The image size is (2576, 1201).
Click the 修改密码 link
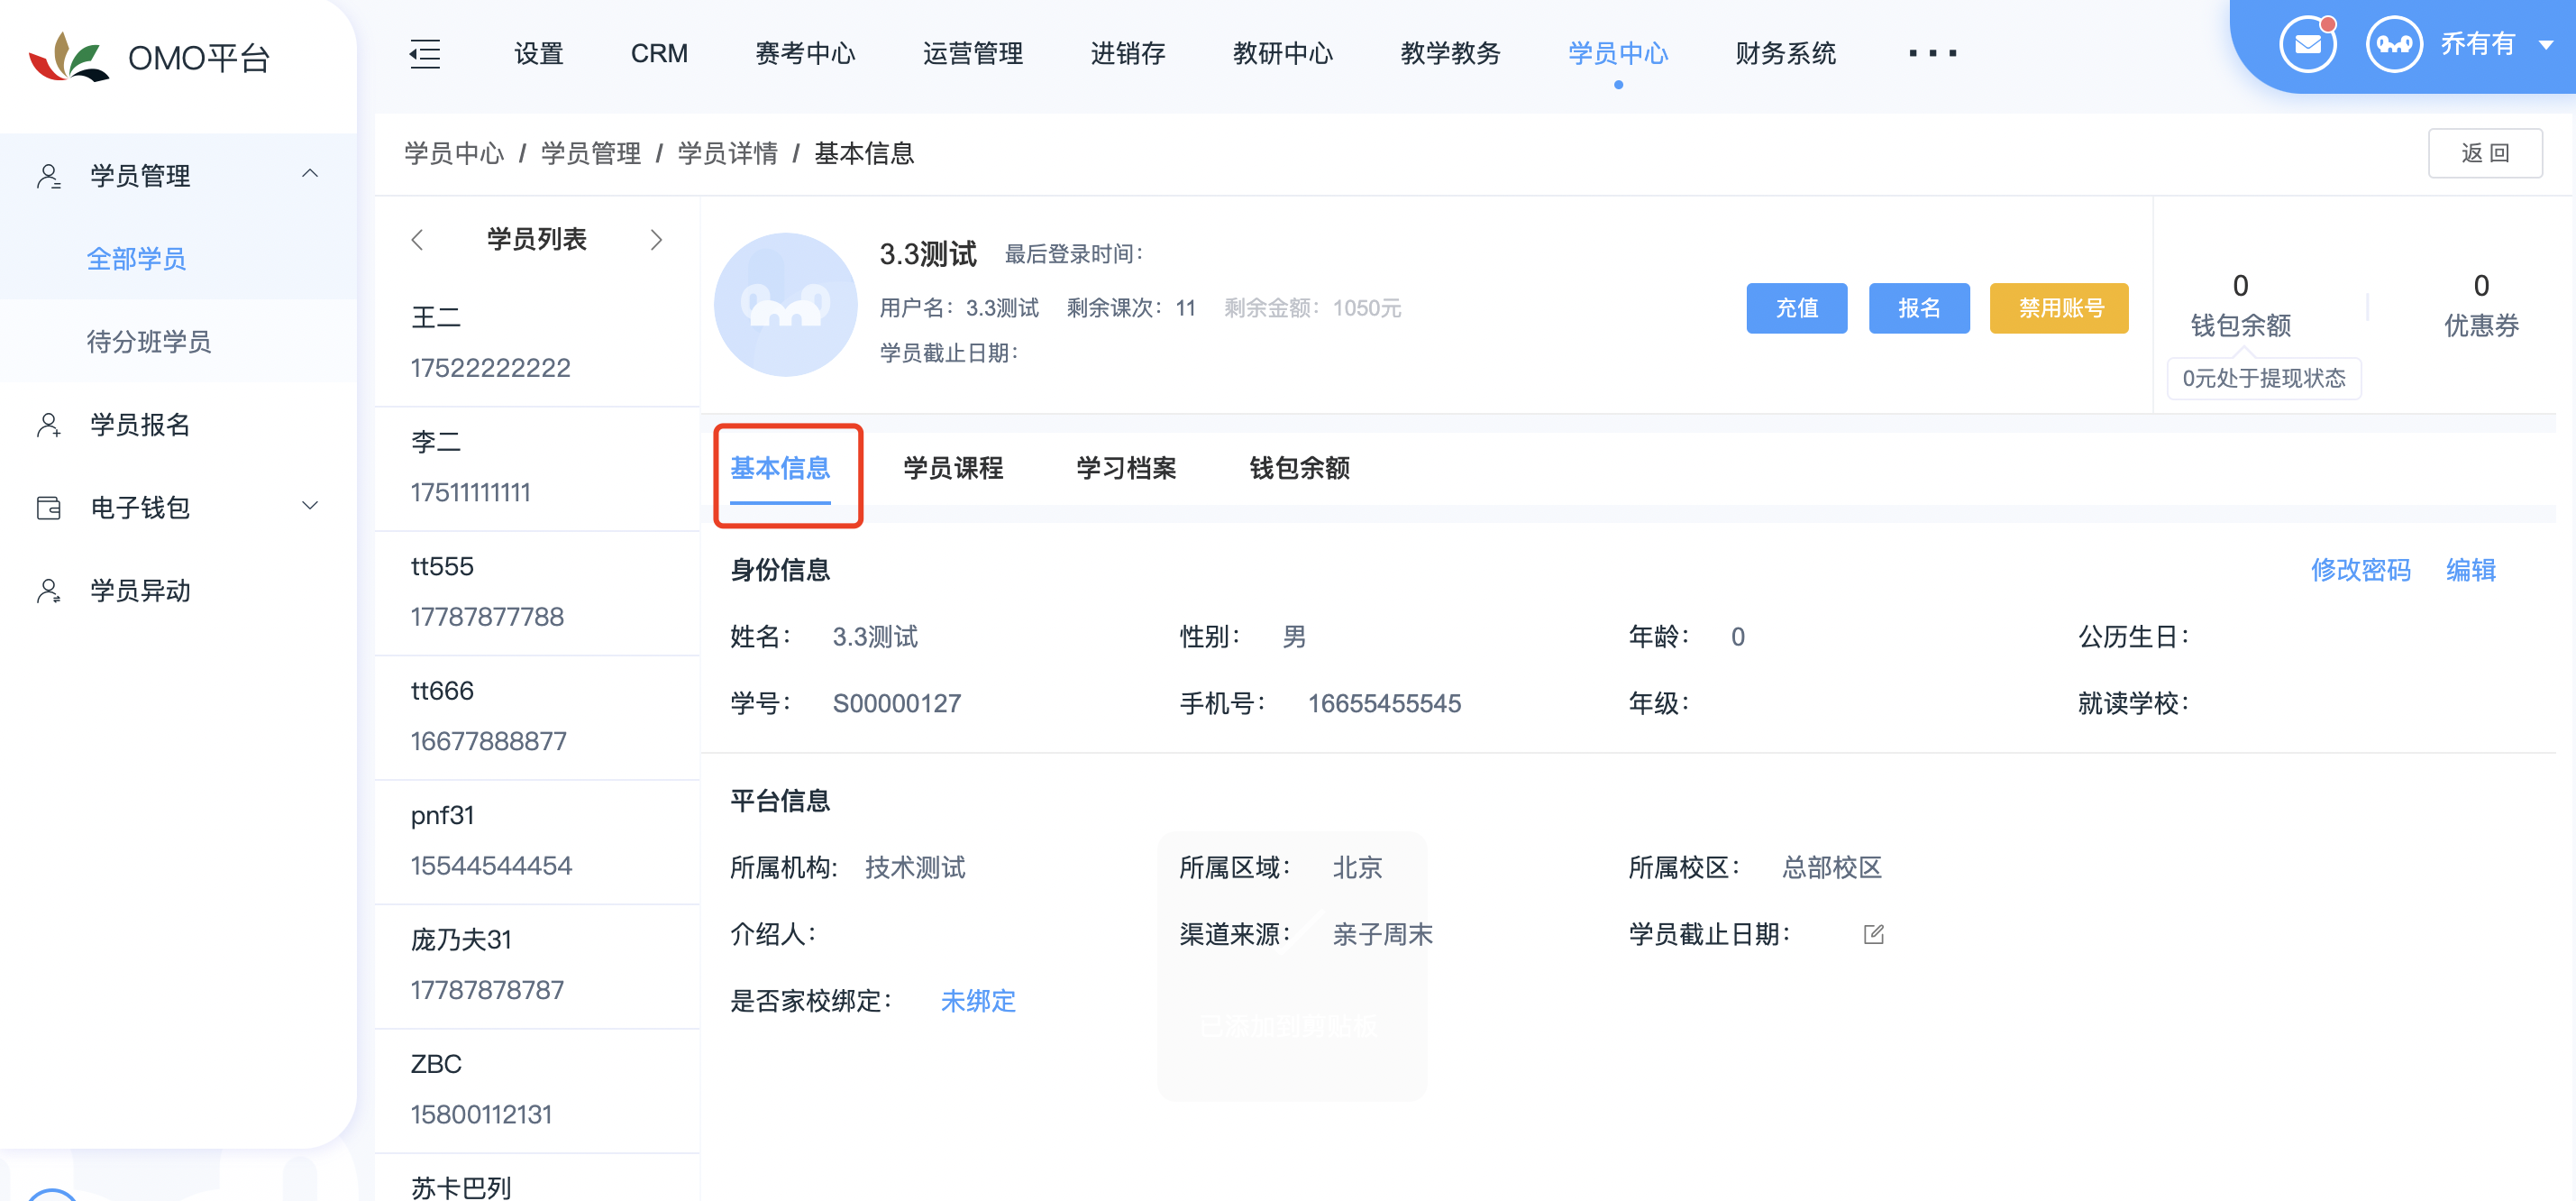tap(2360, 570)
